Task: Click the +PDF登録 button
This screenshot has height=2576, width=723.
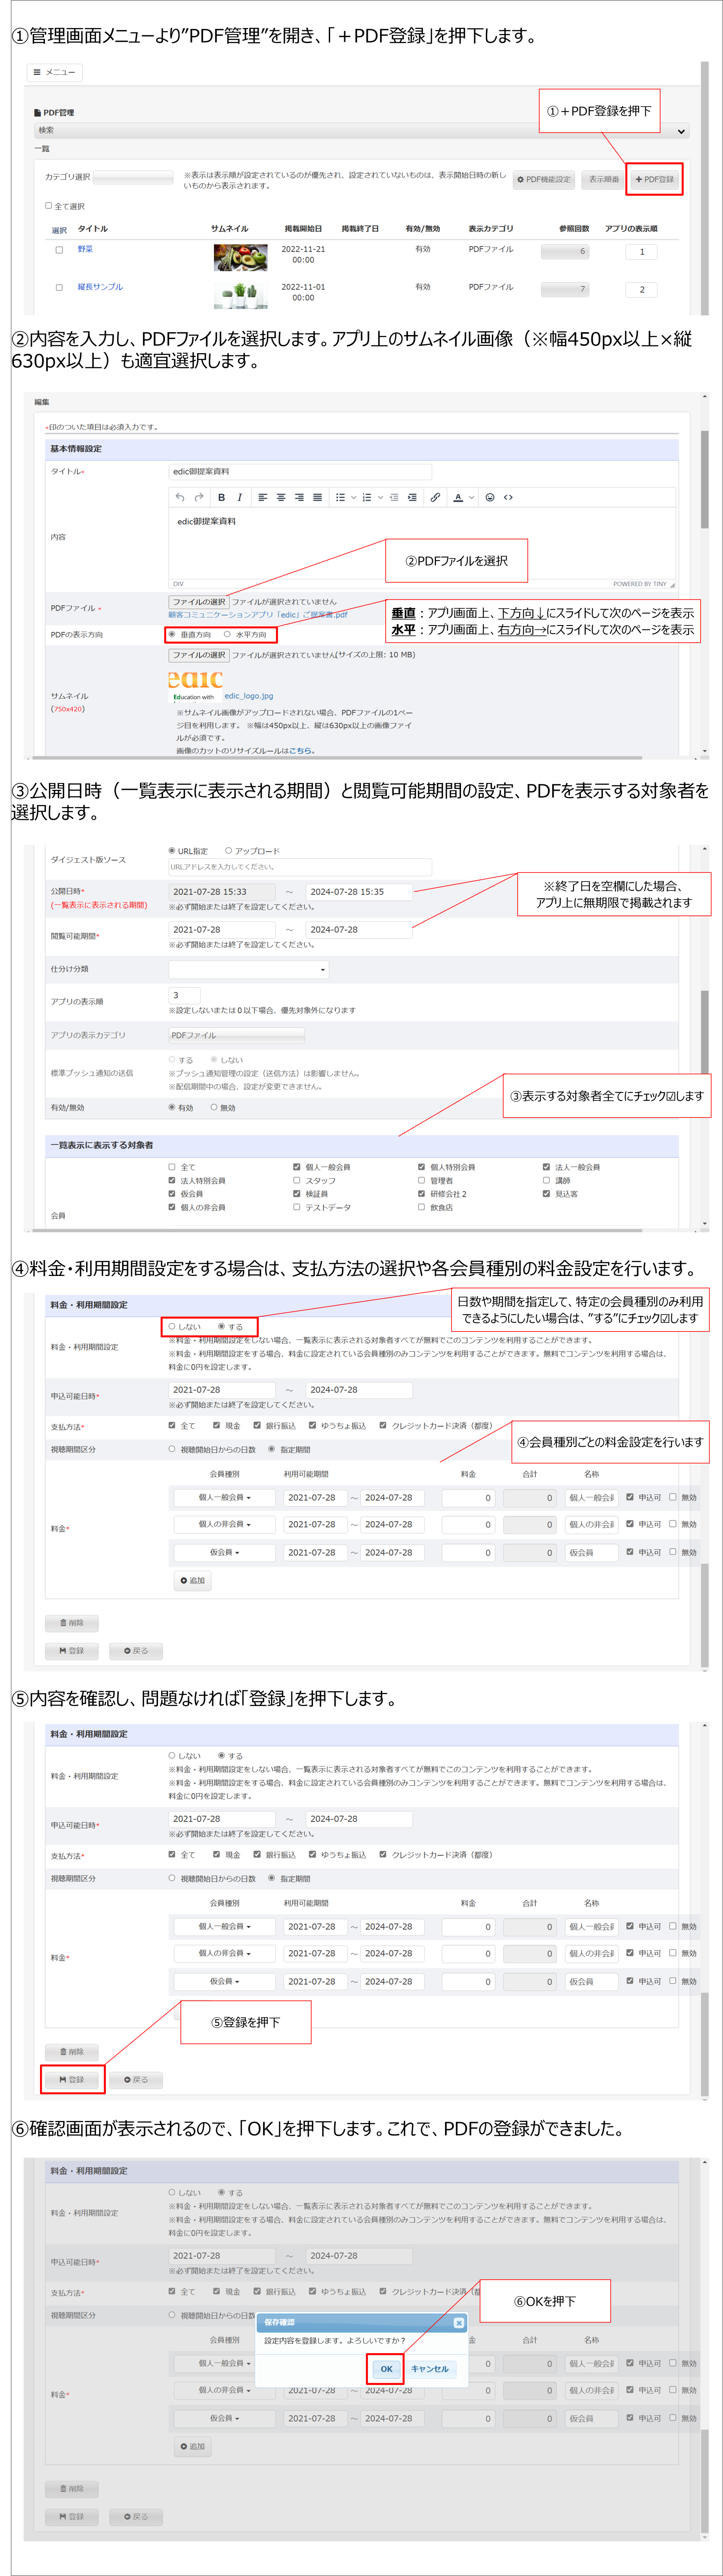Action: [655, 179]
